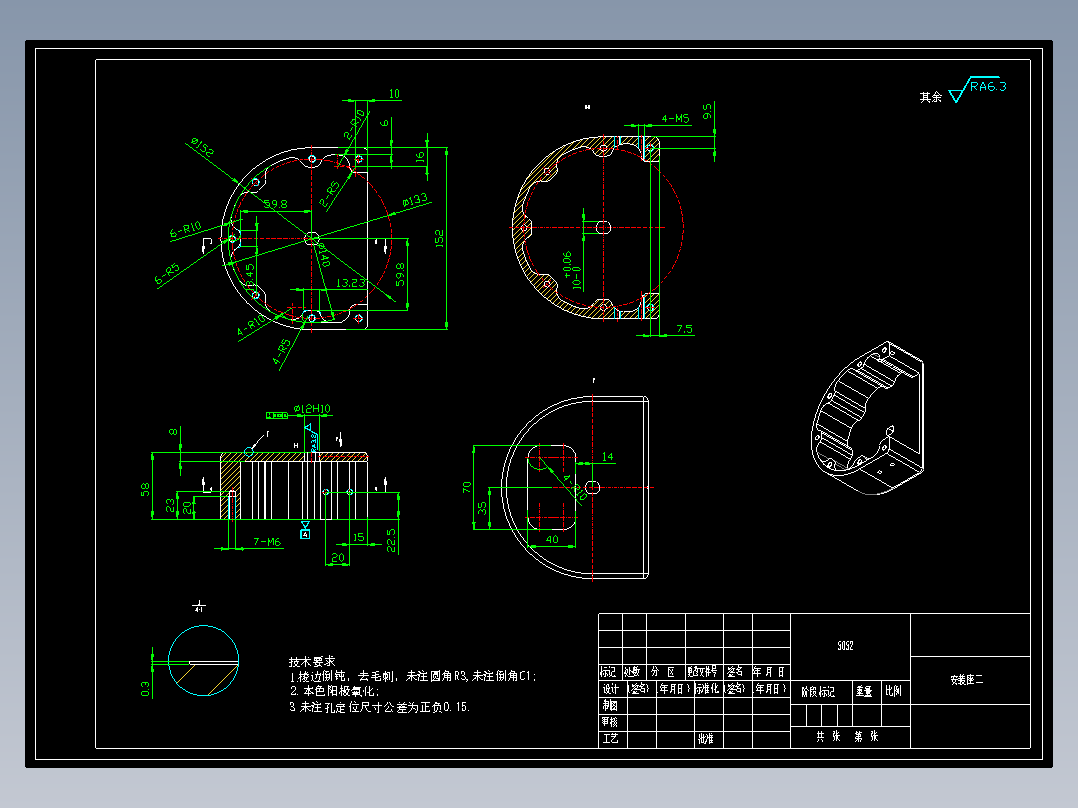Select the 工艺 row label
This screenshot has width=1078, height=808.
coord(610,739)
